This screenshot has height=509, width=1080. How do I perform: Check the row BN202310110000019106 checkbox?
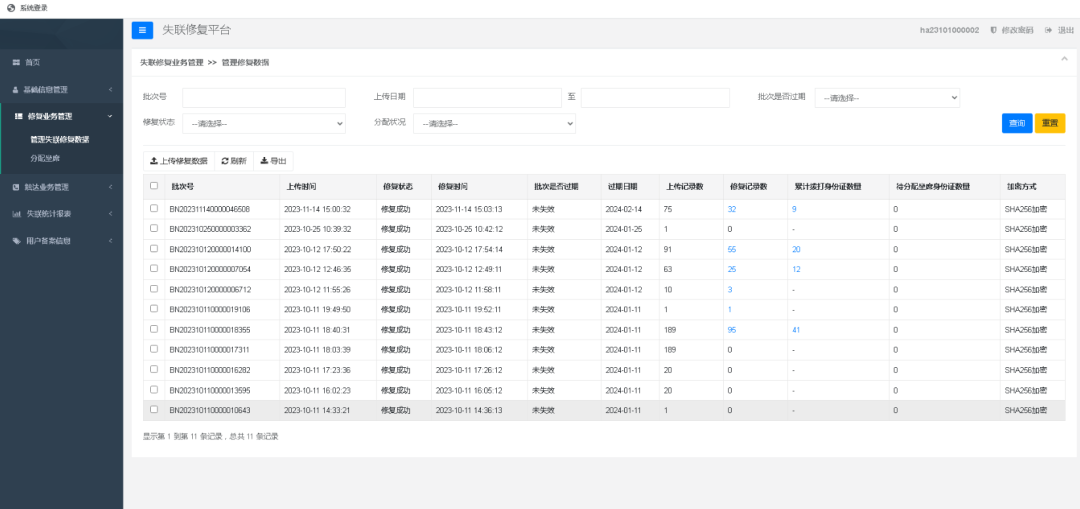[x=154, y=309]
